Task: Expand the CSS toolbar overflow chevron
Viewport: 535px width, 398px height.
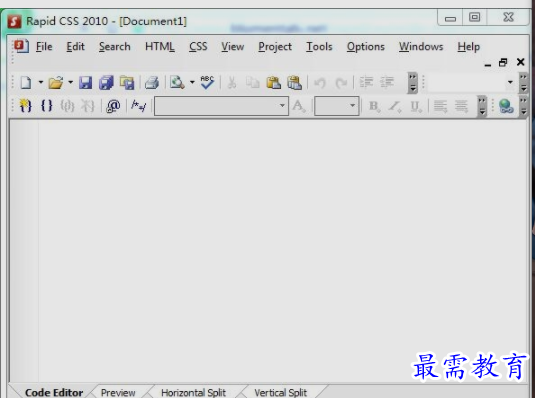Action: click(482, 106)
